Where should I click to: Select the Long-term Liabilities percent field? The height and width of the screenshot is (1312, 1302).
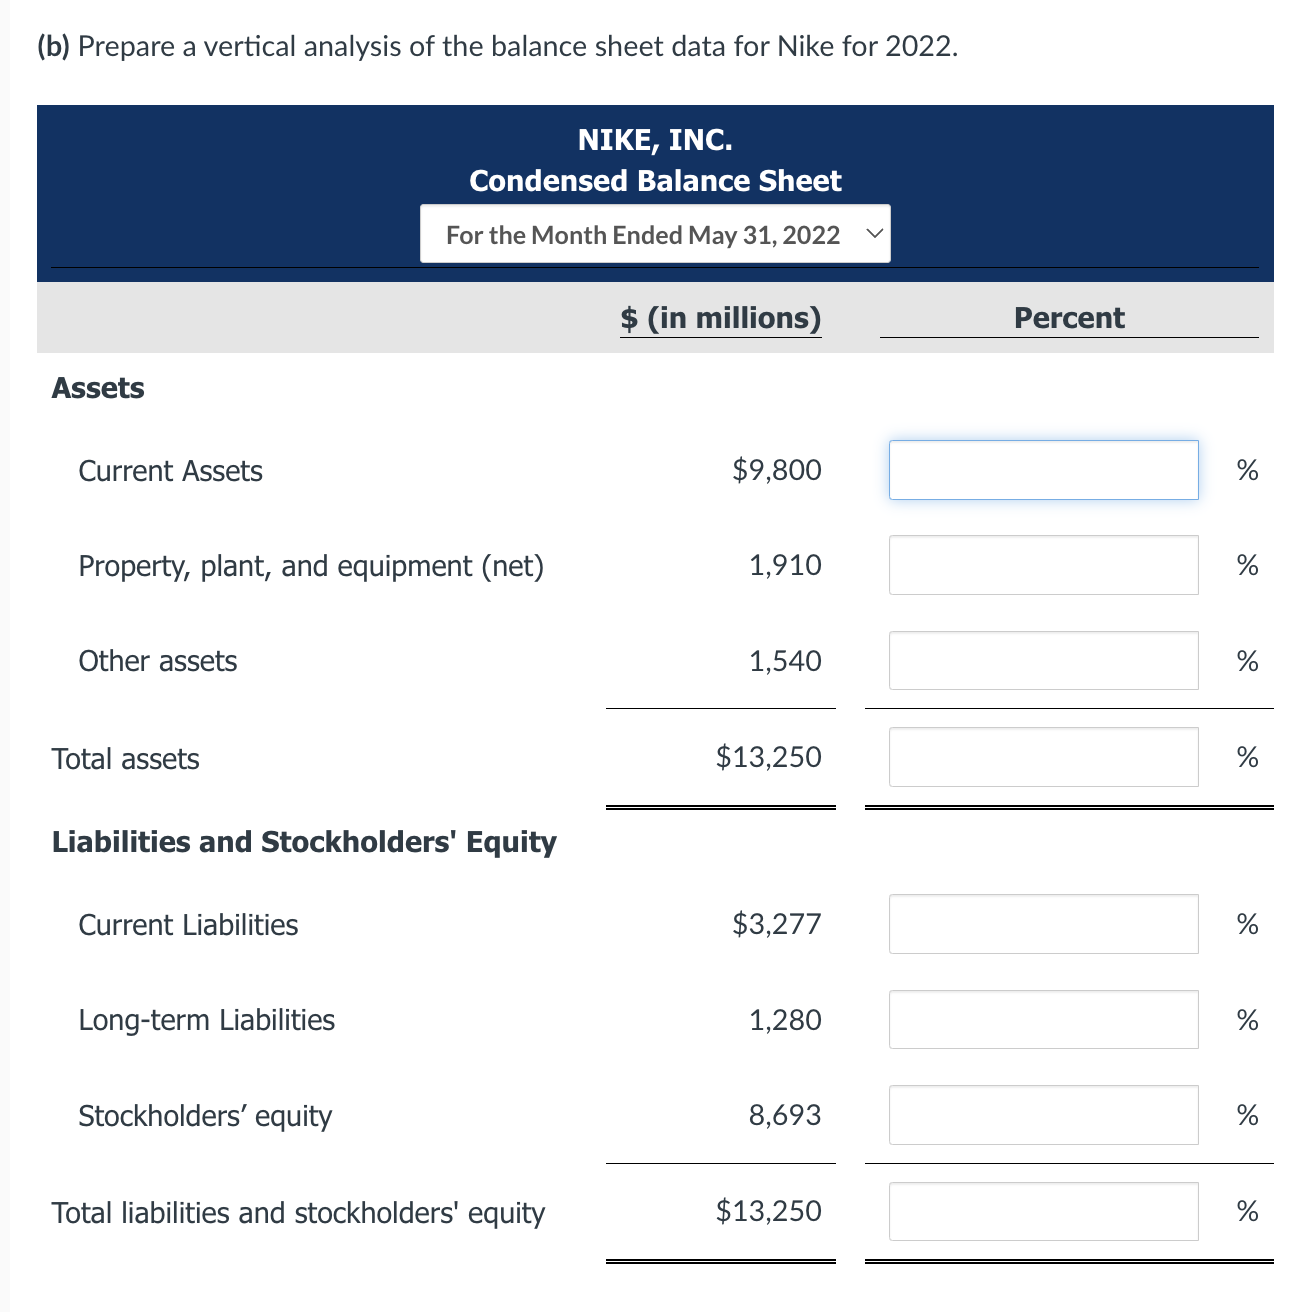tap(1043, 1019)
